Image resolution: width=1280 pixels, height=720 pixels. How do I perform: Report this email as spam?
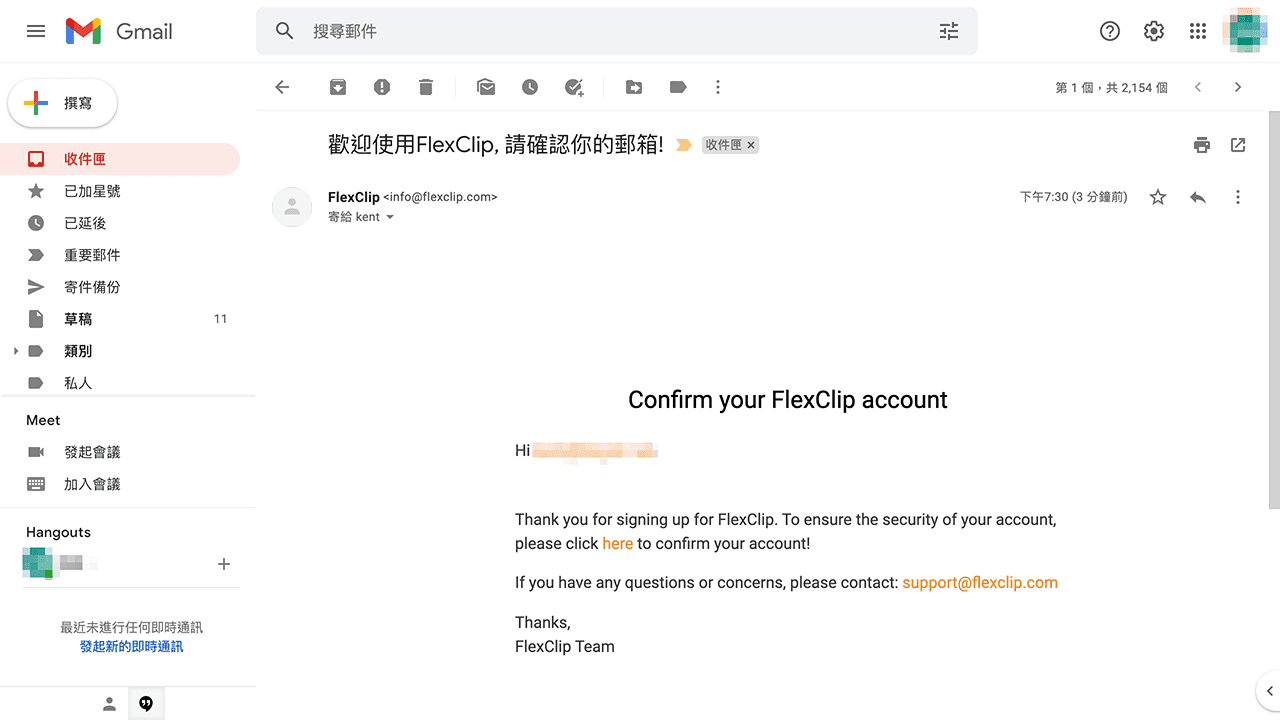(x=381, y=87)
